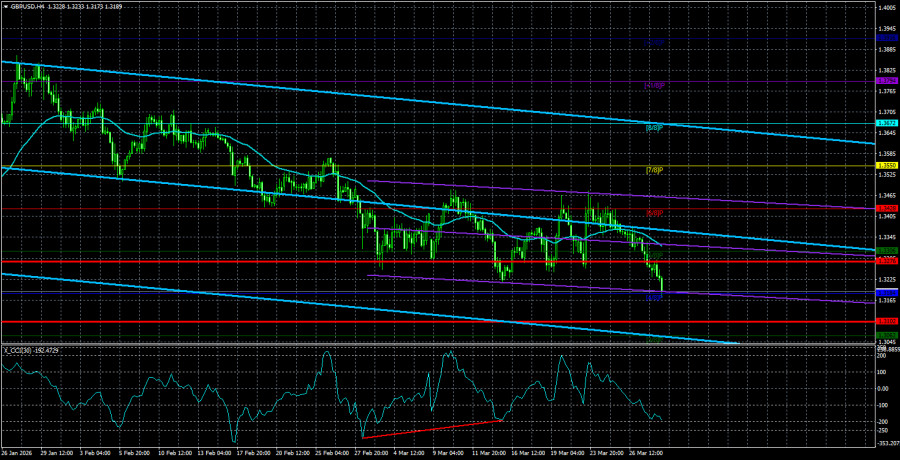Select the cyan [8/8]P Murray level label
The image size is (900, 460).
pyautogui.click(x=655, y=129)
